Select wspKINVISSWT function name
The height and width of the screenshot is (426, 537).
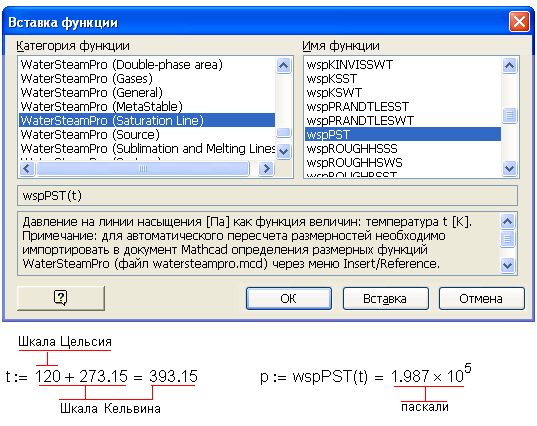point(403,64)
